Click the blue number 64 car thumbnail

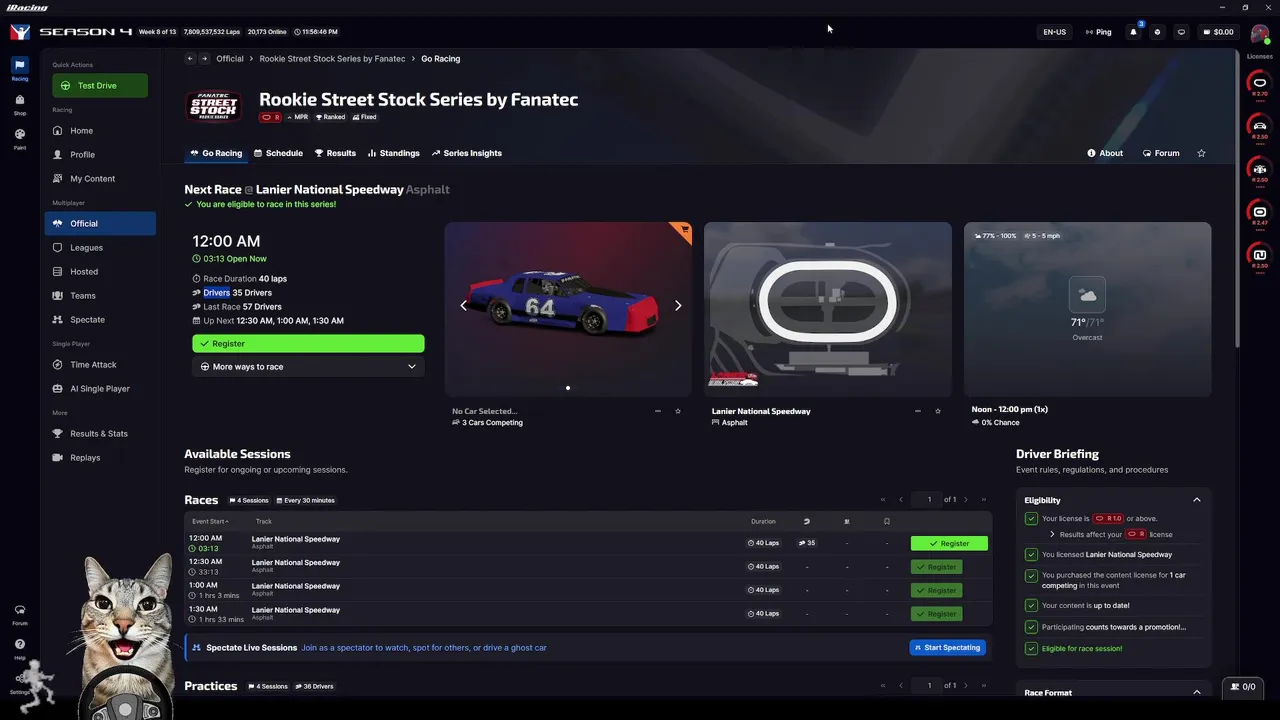568,309
